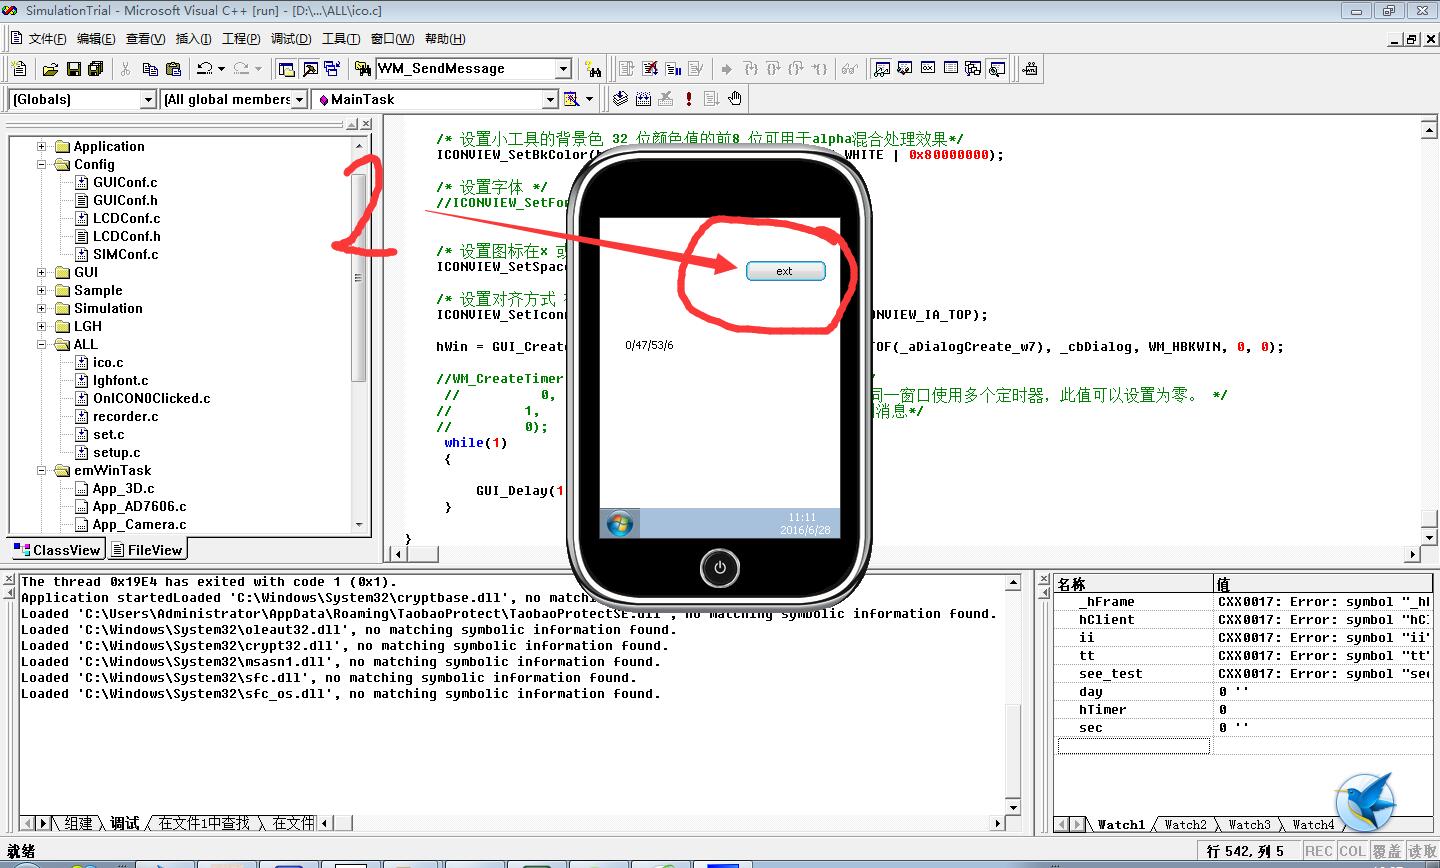
Task: Select GUIConf.c in file tree
Action: [x=125, y=182]
